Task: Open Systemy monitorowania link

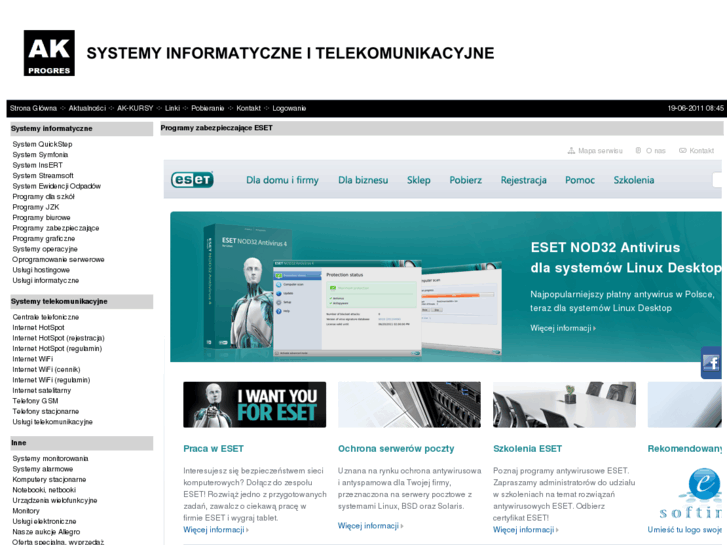Action: [50, 459]
